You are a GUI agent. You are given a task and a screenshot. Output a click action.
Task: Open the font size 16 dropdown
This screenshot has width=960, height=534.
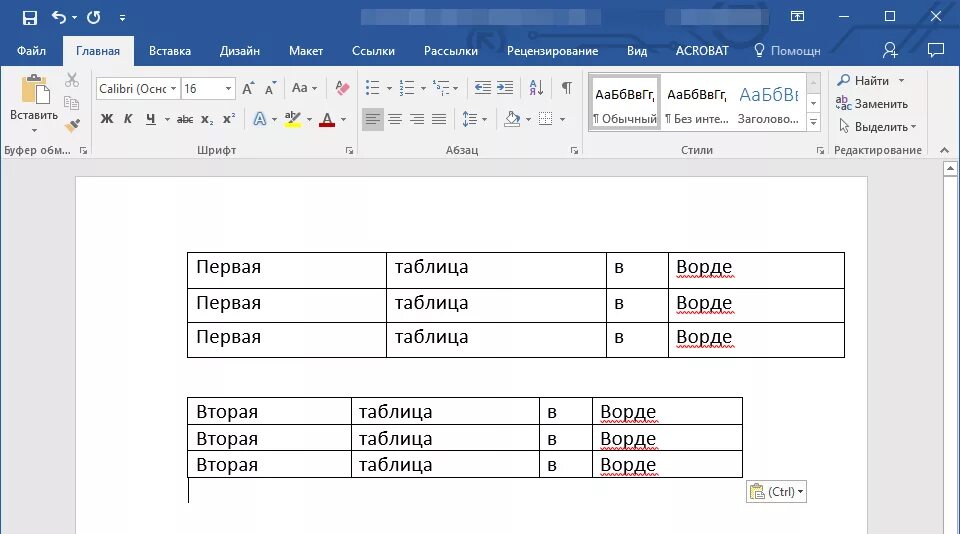tap(228, 89)
